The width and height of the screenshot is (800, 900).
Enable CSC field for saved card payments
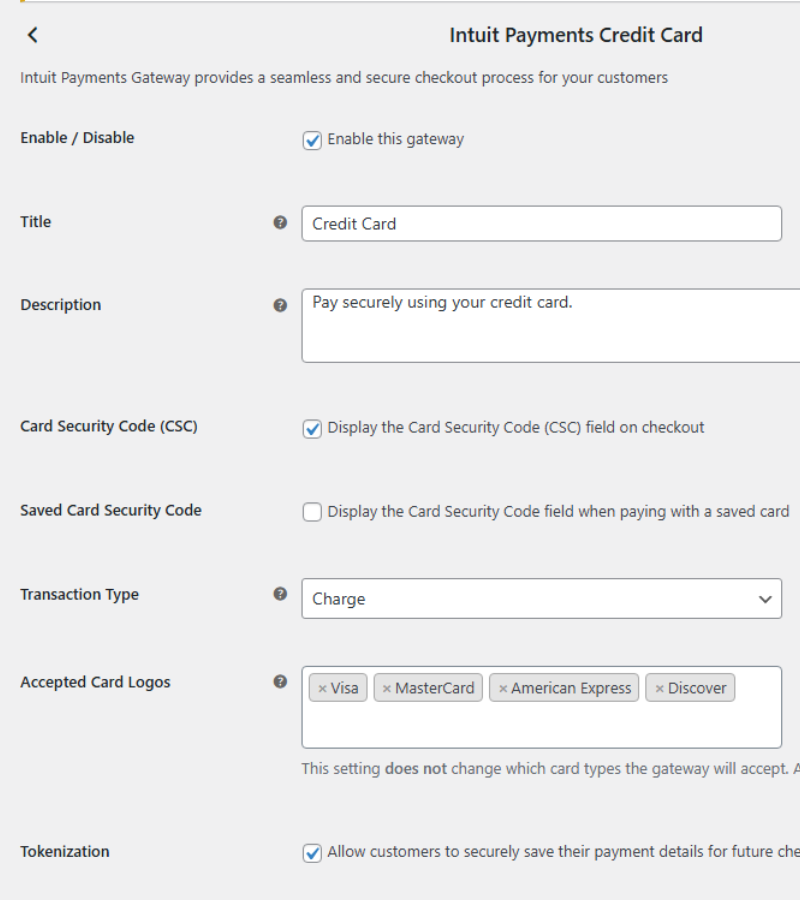pyautogui.click(x=312, y=512)
